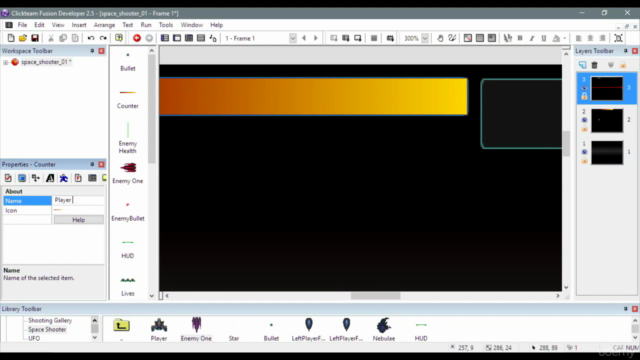Toggle bold text formatting
Image resolution: width=640 pixels, height=360 pixels.
(520, 38)
